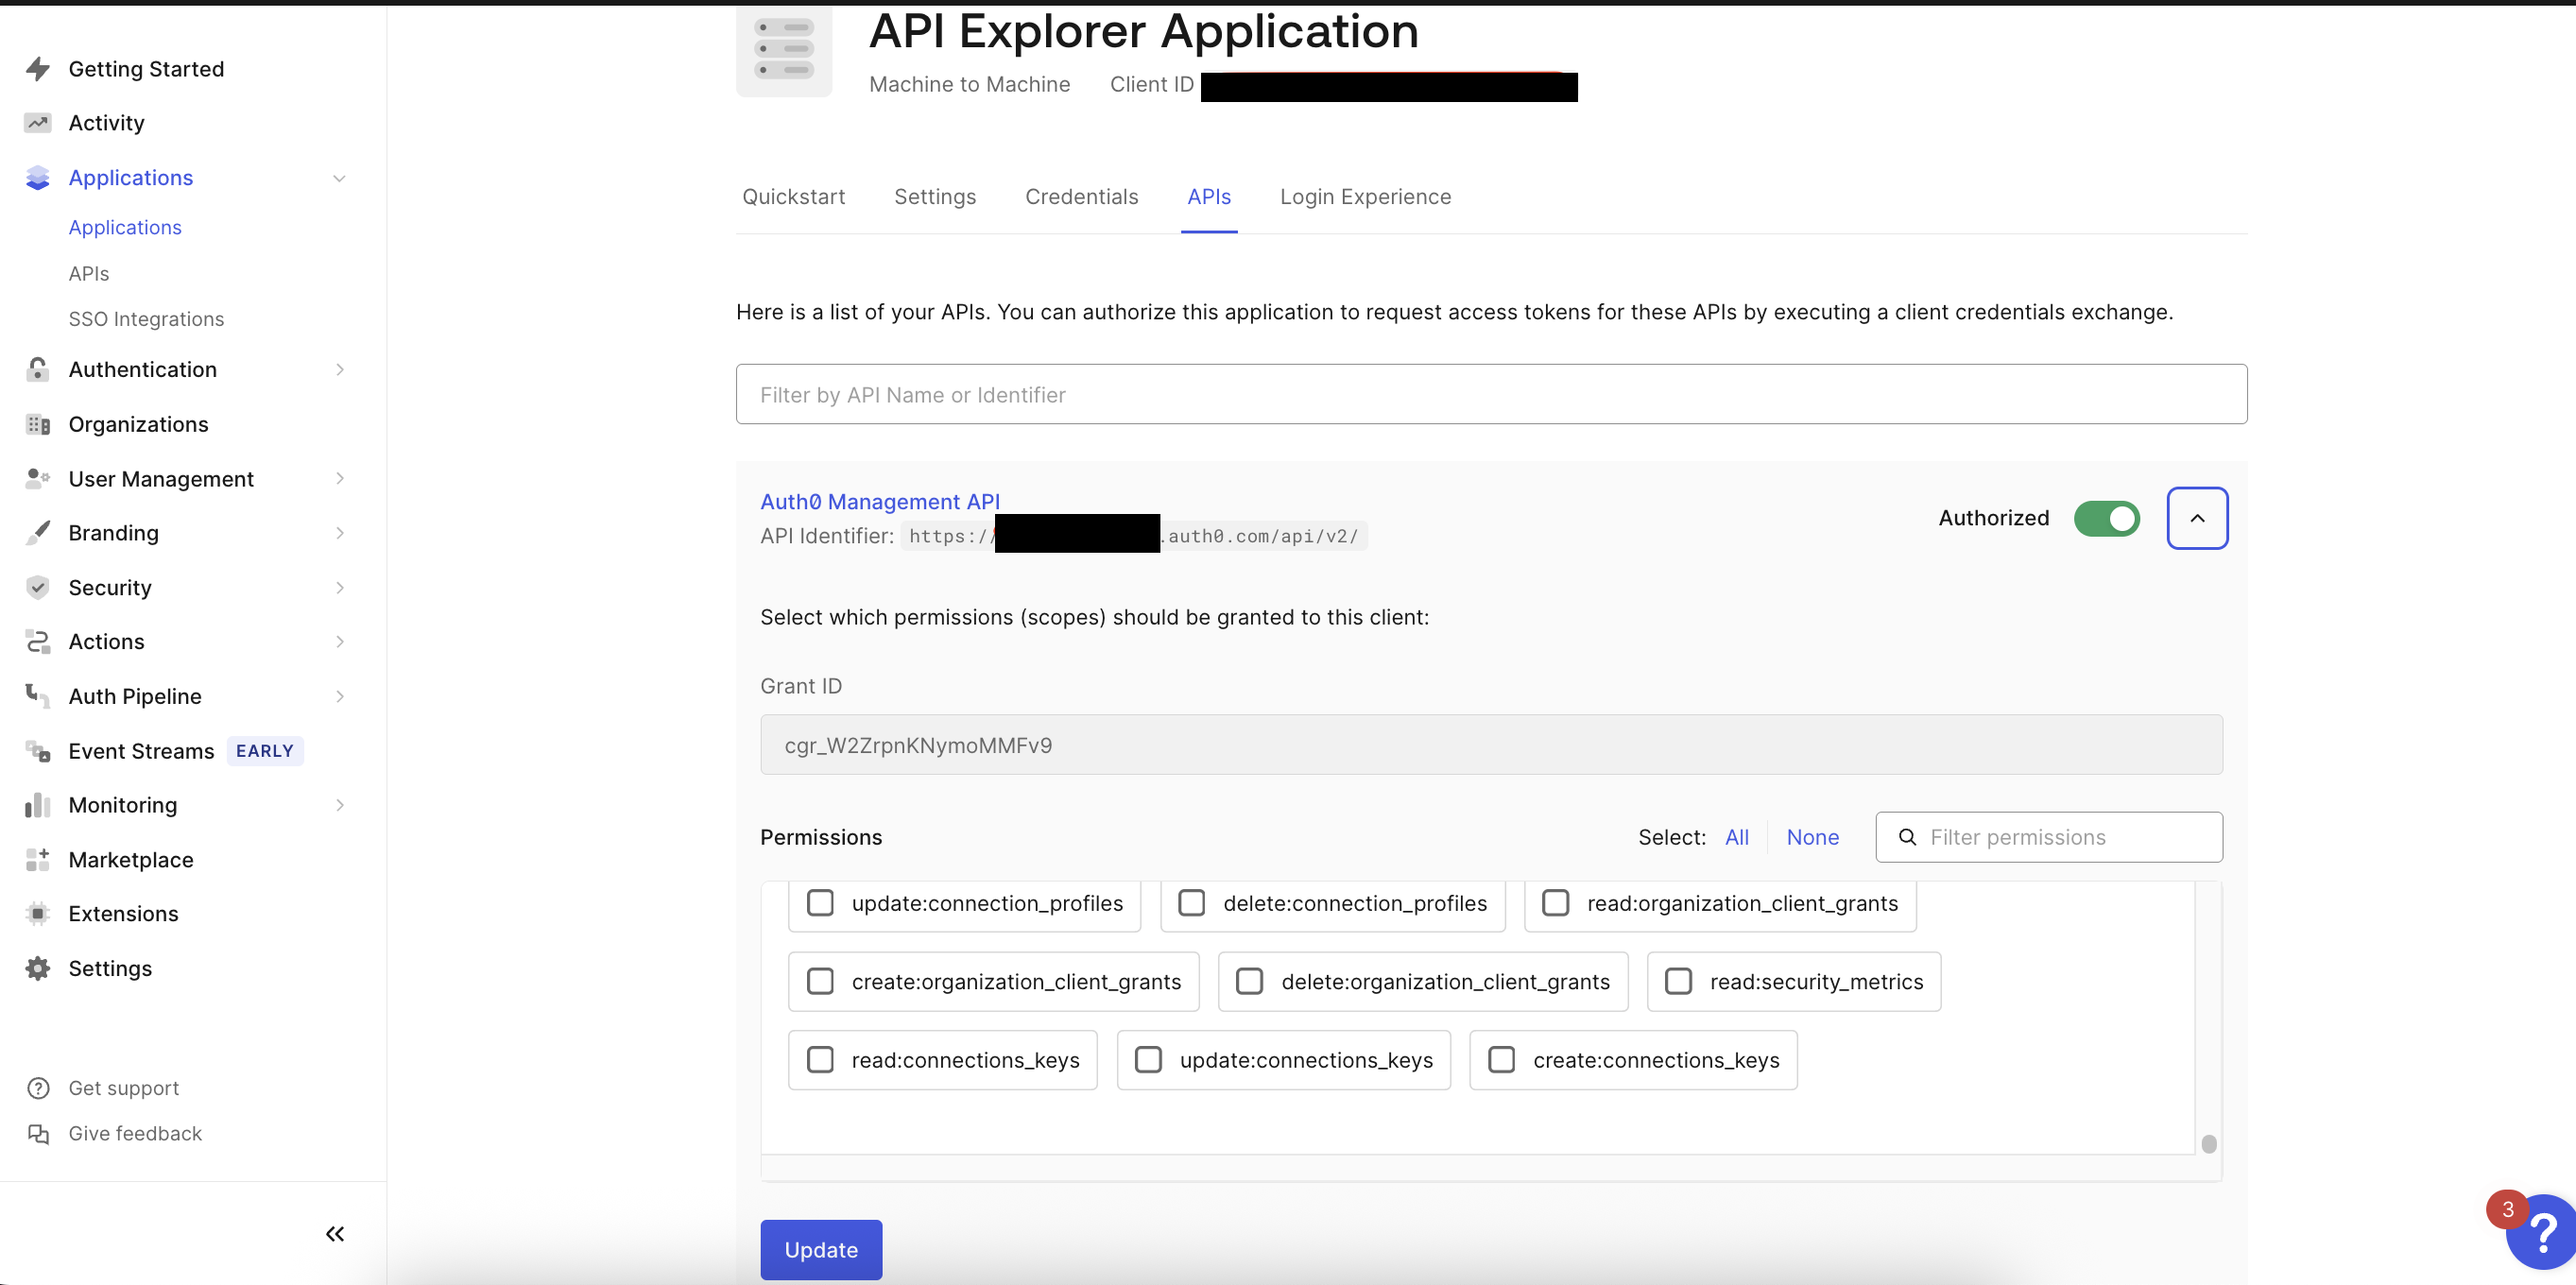Expand the Actions section chevron
The image size is (2576, 1285).
point(340,642)
